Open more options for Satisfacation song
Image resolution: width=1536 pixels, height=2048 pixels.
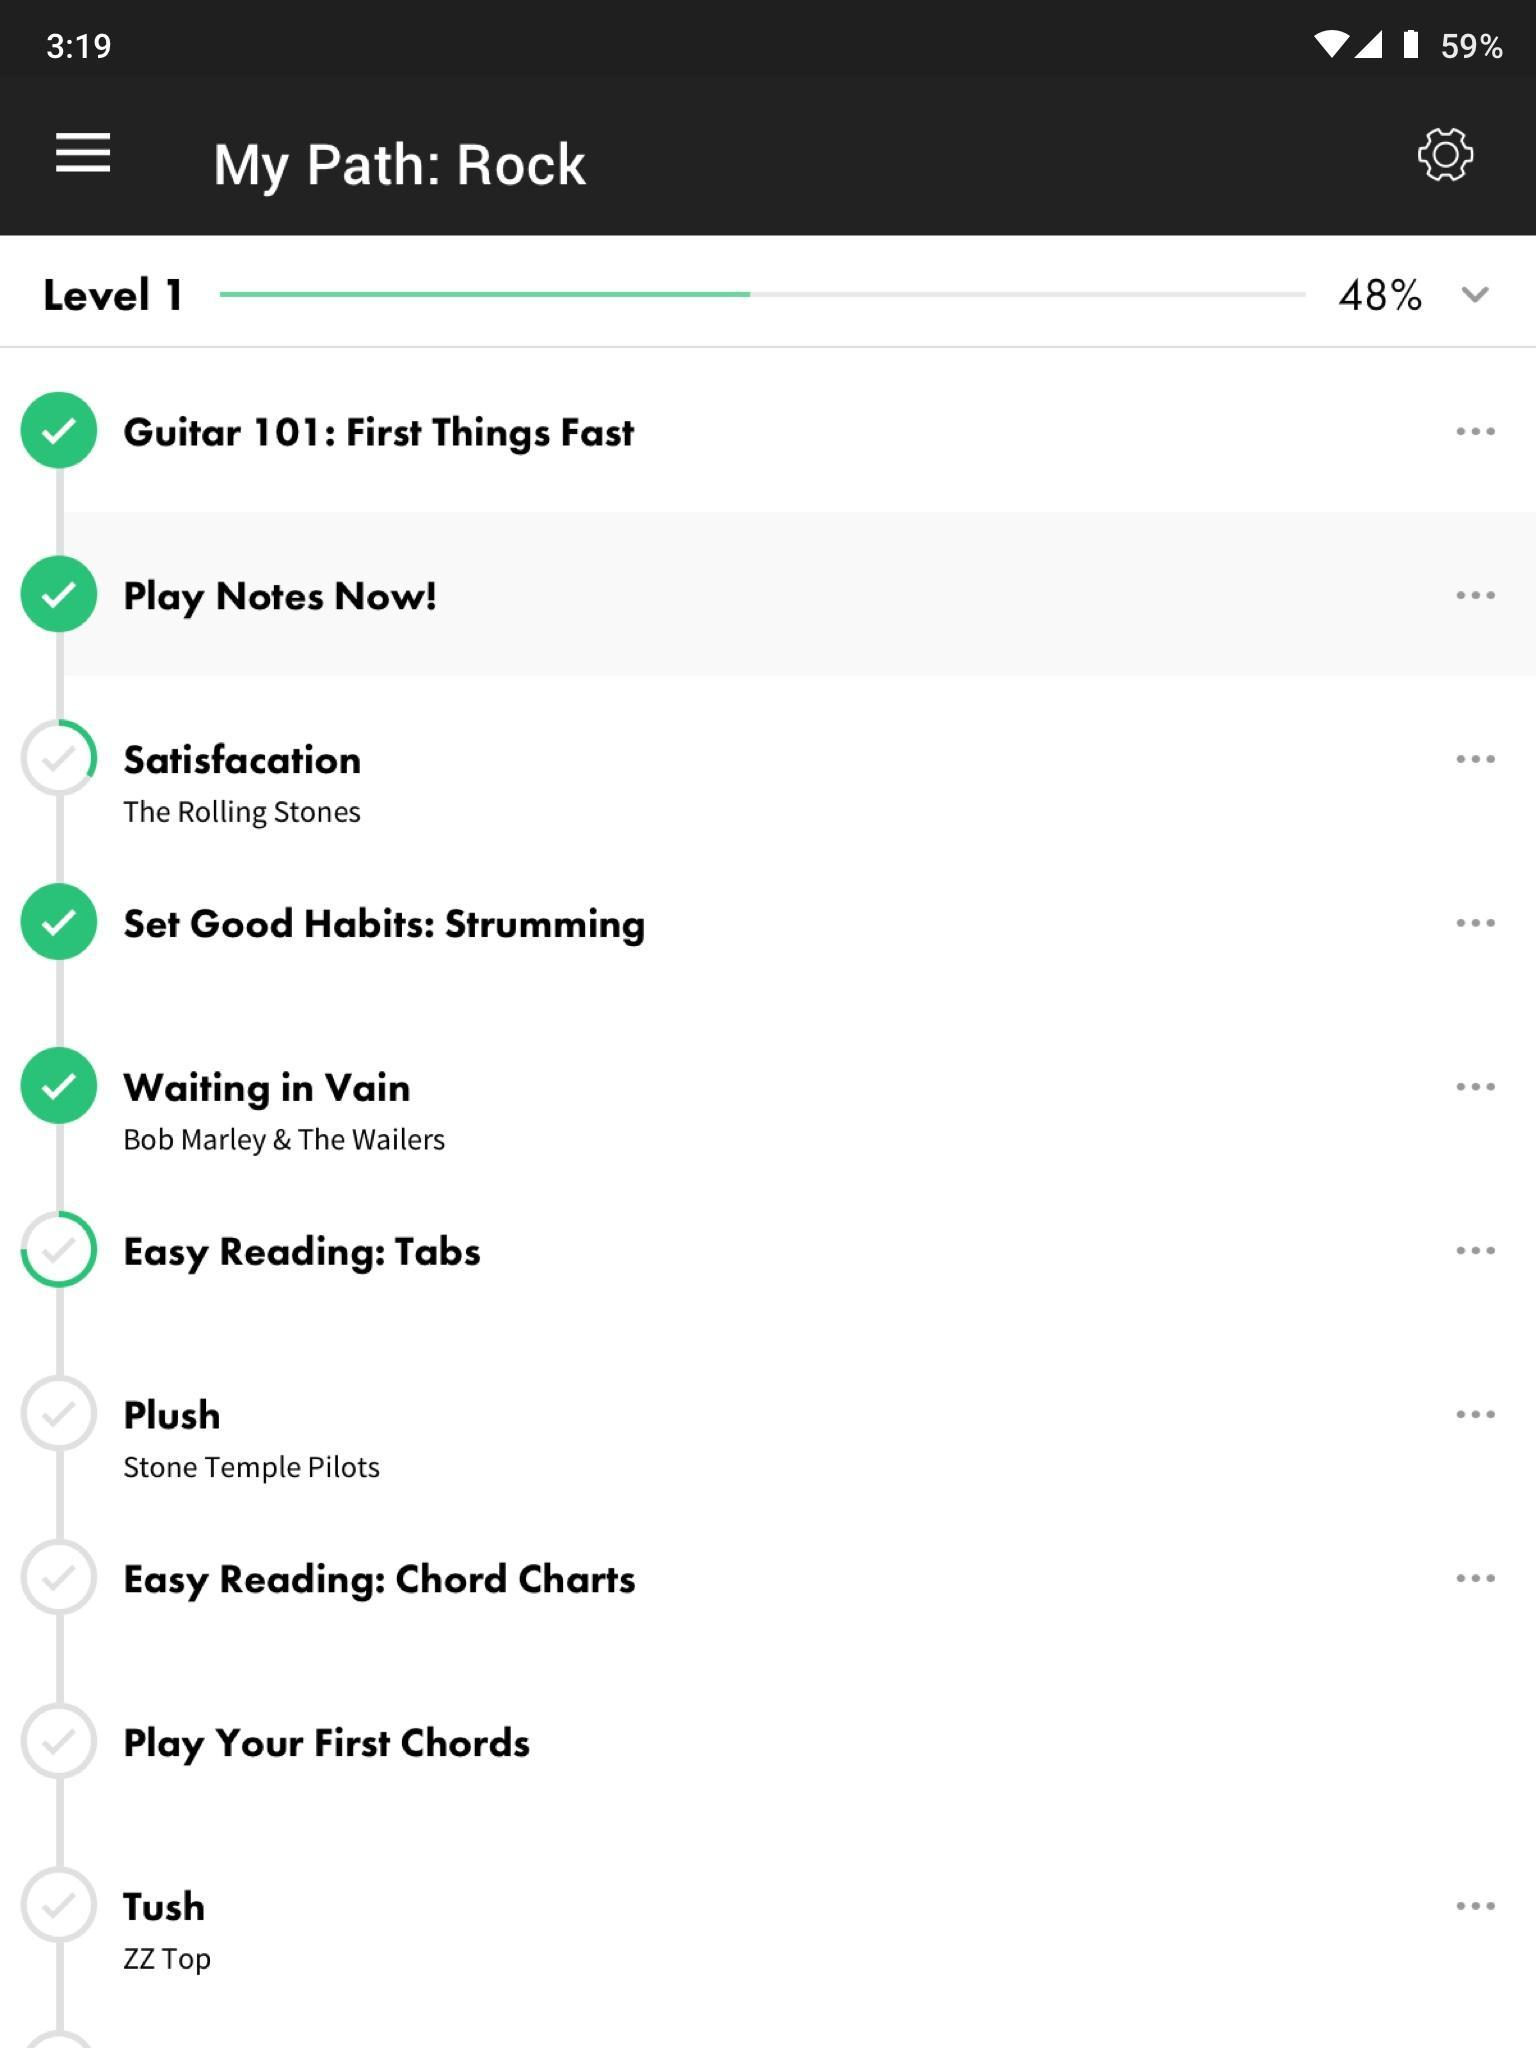point(1475,759)
